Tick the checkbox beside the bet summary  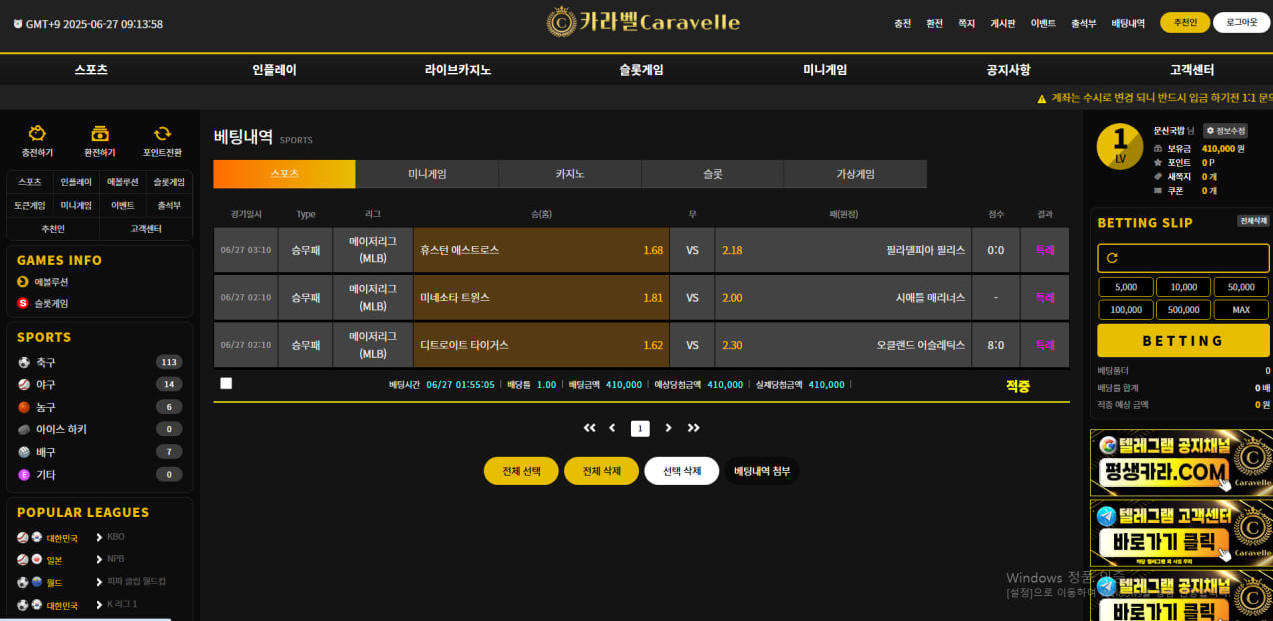pos(226,383)
